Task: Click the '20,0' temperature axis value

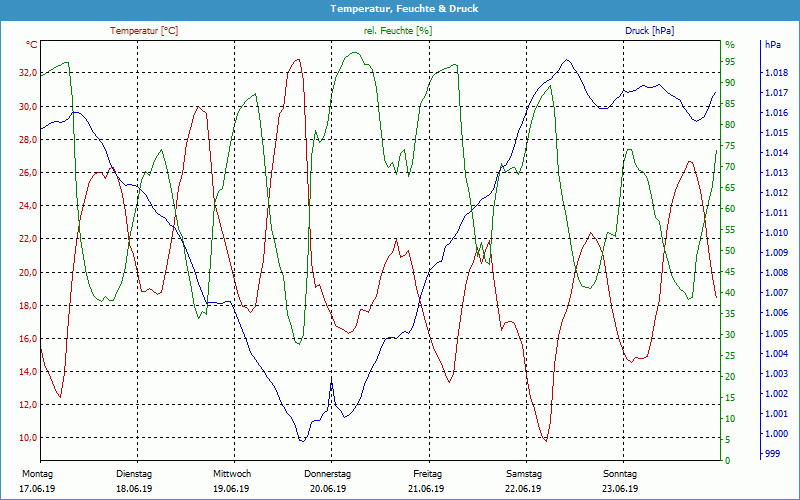Action: 28,272
